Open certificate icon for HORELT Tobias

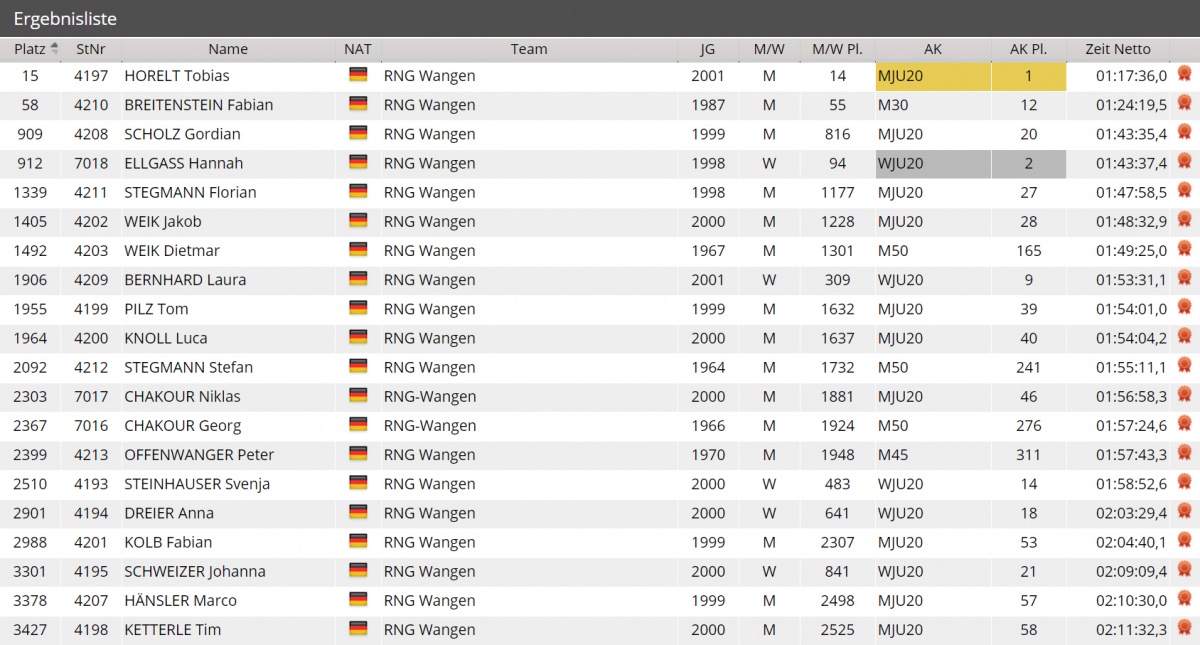point(1185,74)
